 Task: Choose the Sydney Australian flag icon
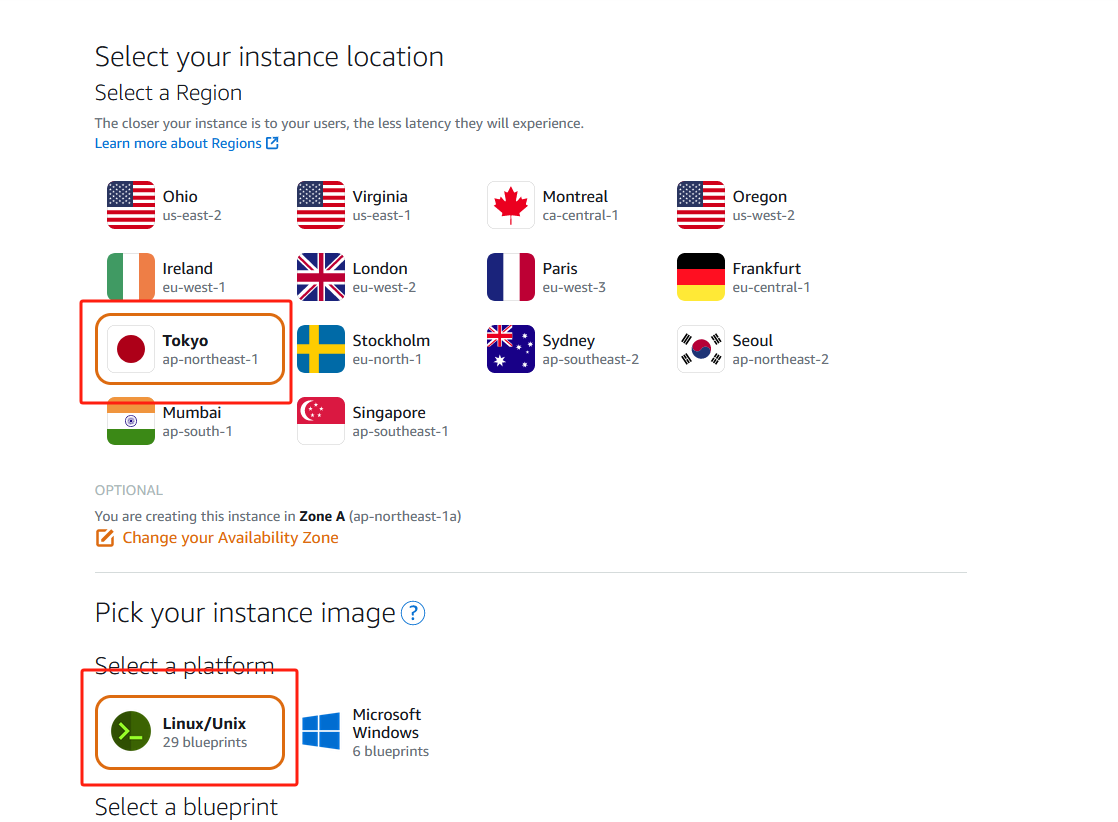pyautogui.click(x=511, y=349)
